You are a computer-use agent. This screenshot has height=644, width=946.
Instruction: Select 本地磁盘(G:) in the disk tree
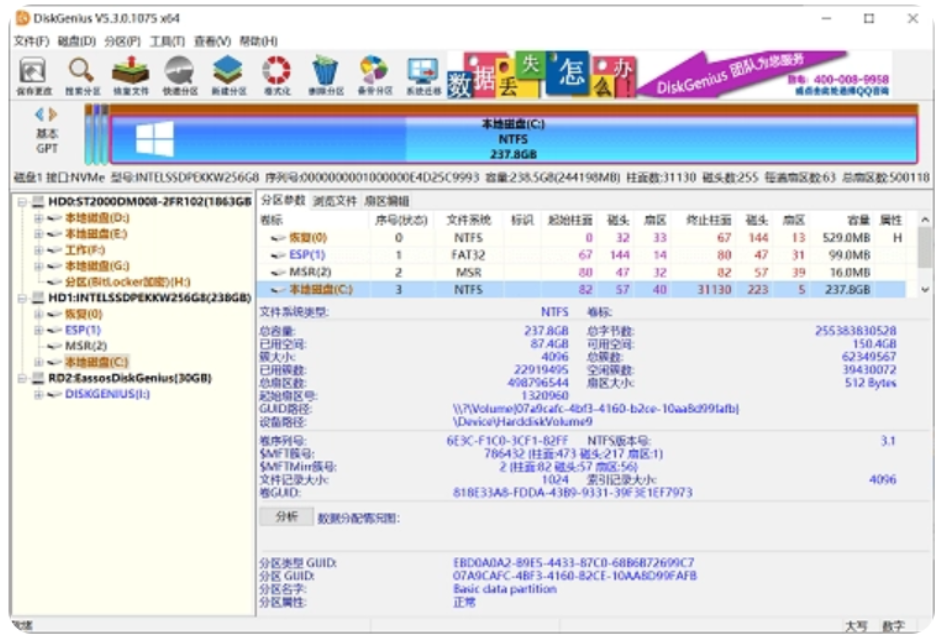coord(97,266)
